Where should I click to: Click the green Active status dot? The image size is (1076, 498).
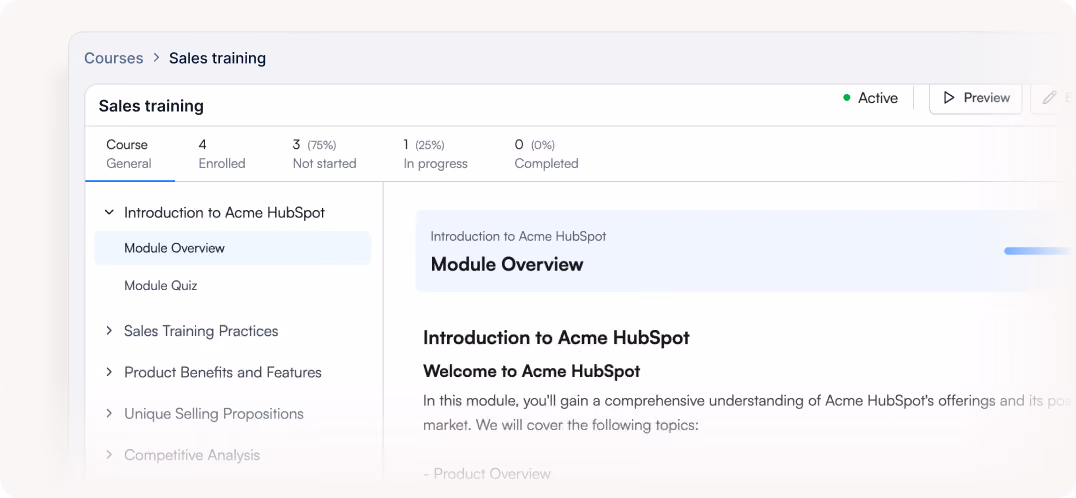pos(847,98)
